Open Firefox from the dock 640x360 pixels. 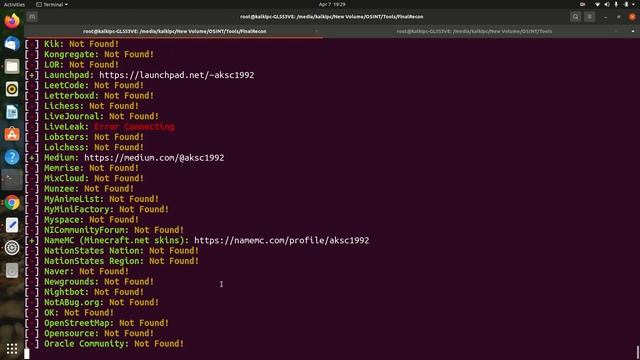coord(12,21)
